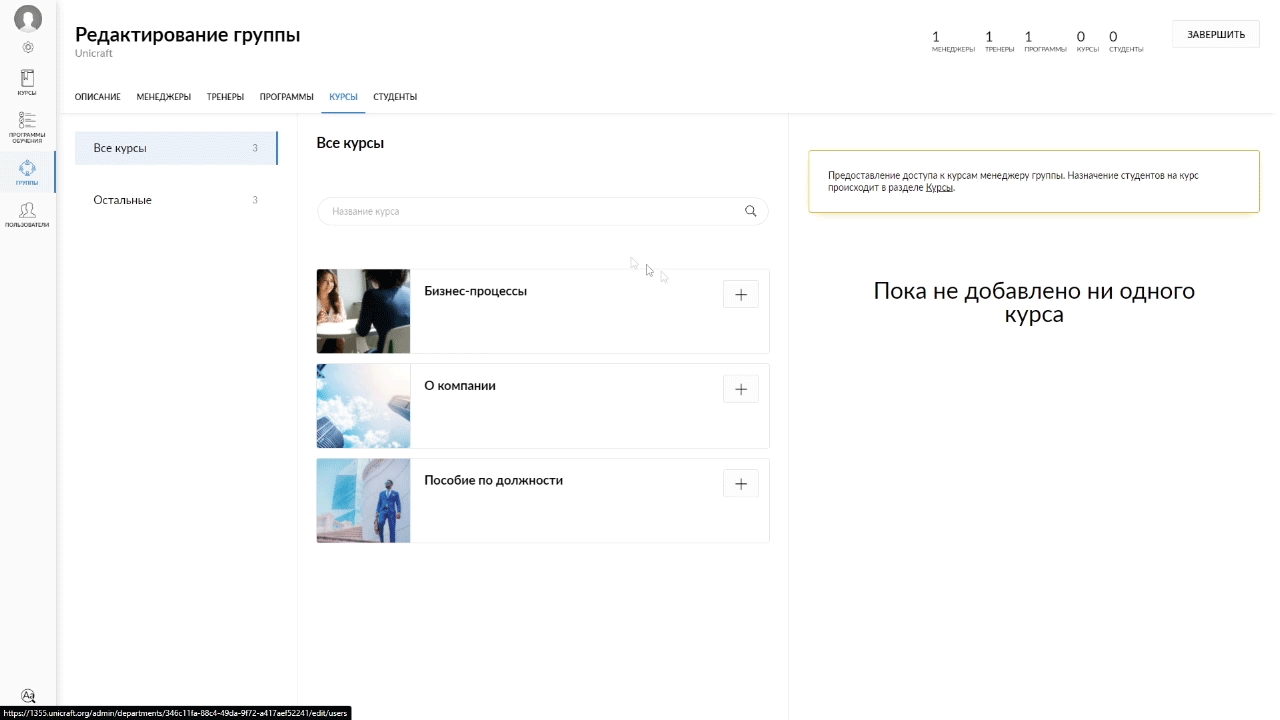The height and width of the screenshot is (720, 1280).
Task: Click the Программы counter in header
Action: 1045,41
